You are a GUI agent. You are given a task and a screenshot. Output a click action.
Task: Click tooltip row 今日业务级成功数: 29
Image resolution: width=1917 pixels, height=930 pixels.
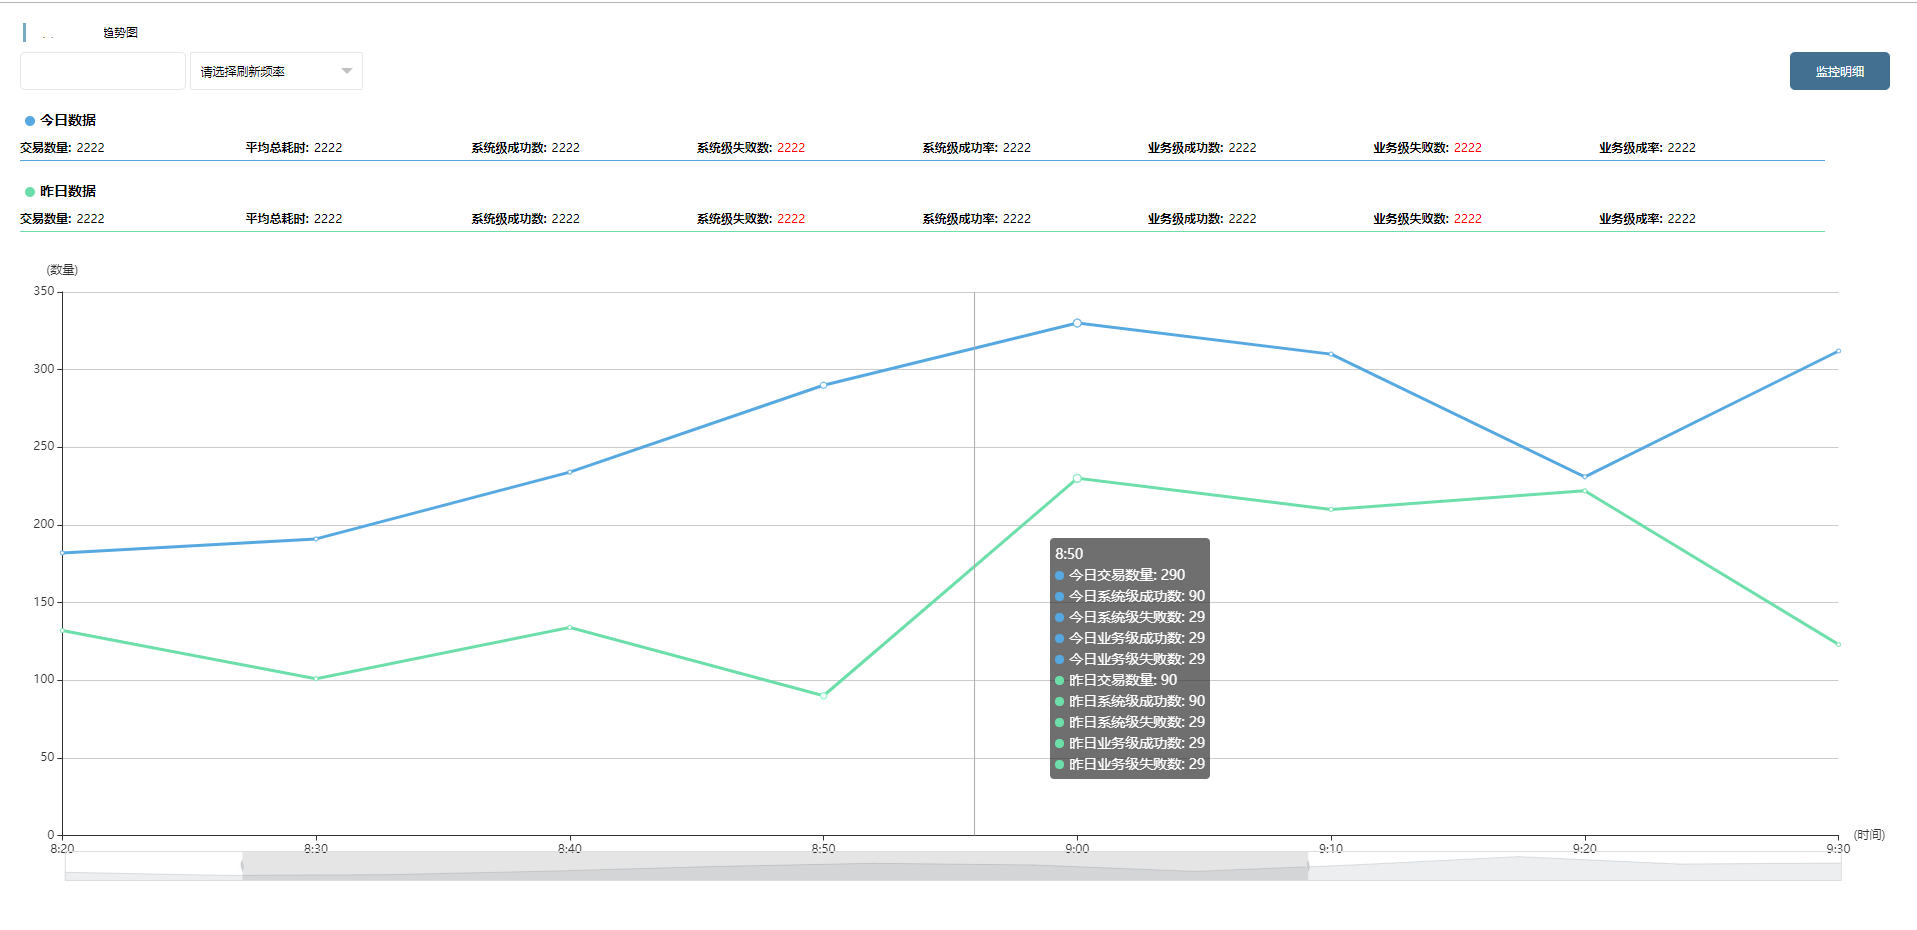(1130, 638)
